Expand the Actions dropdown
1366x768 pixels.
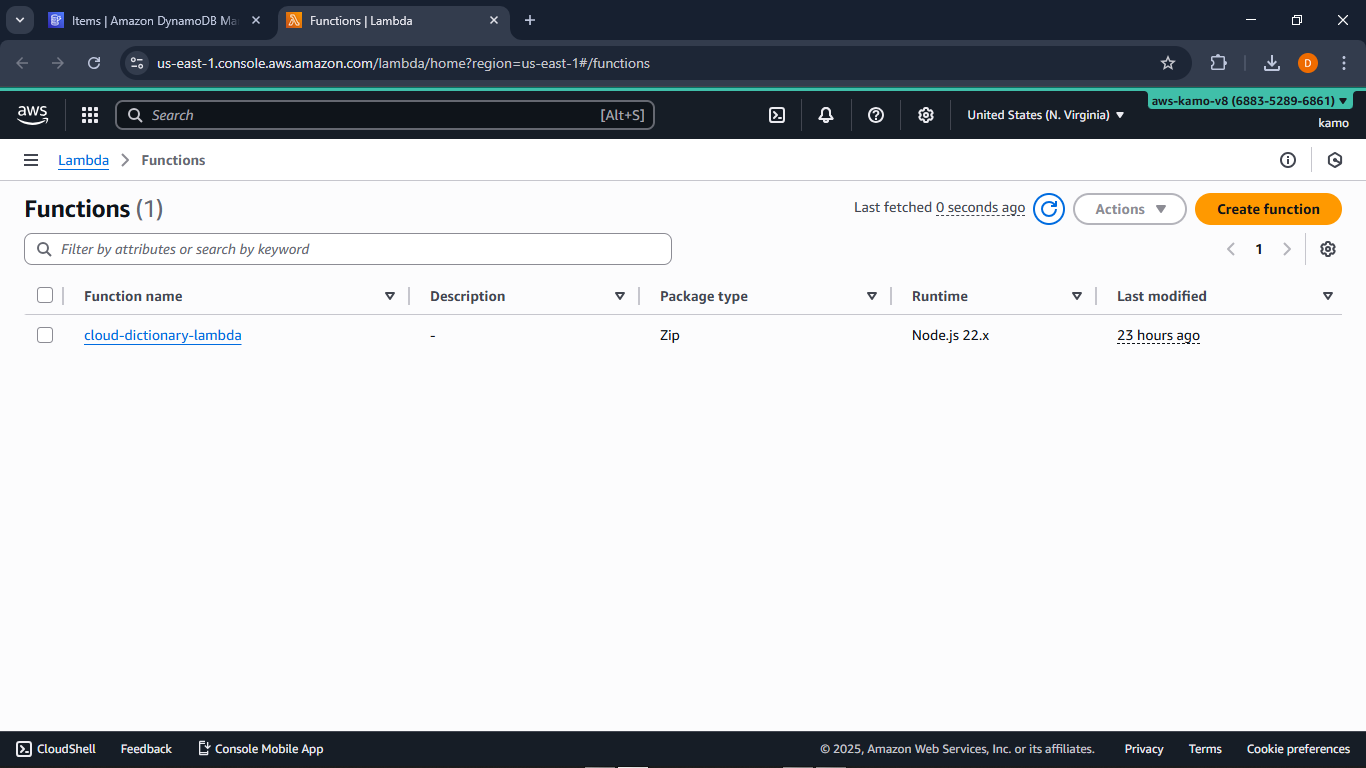click(1129, 209)
